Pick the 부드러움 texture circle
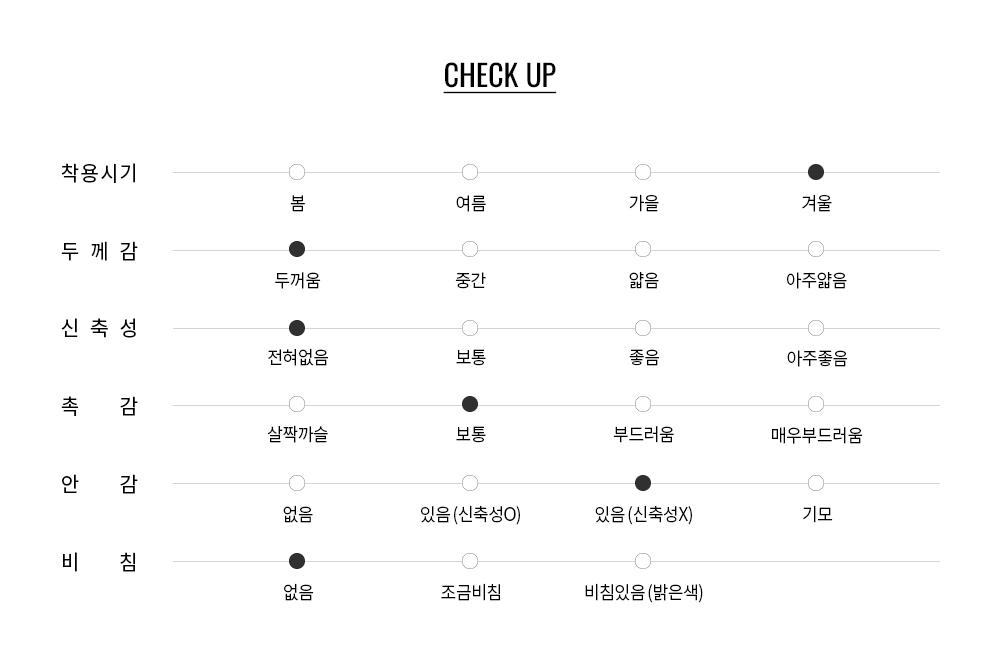The width and height of the screenshot is (1000, 661). click(643, 404)
